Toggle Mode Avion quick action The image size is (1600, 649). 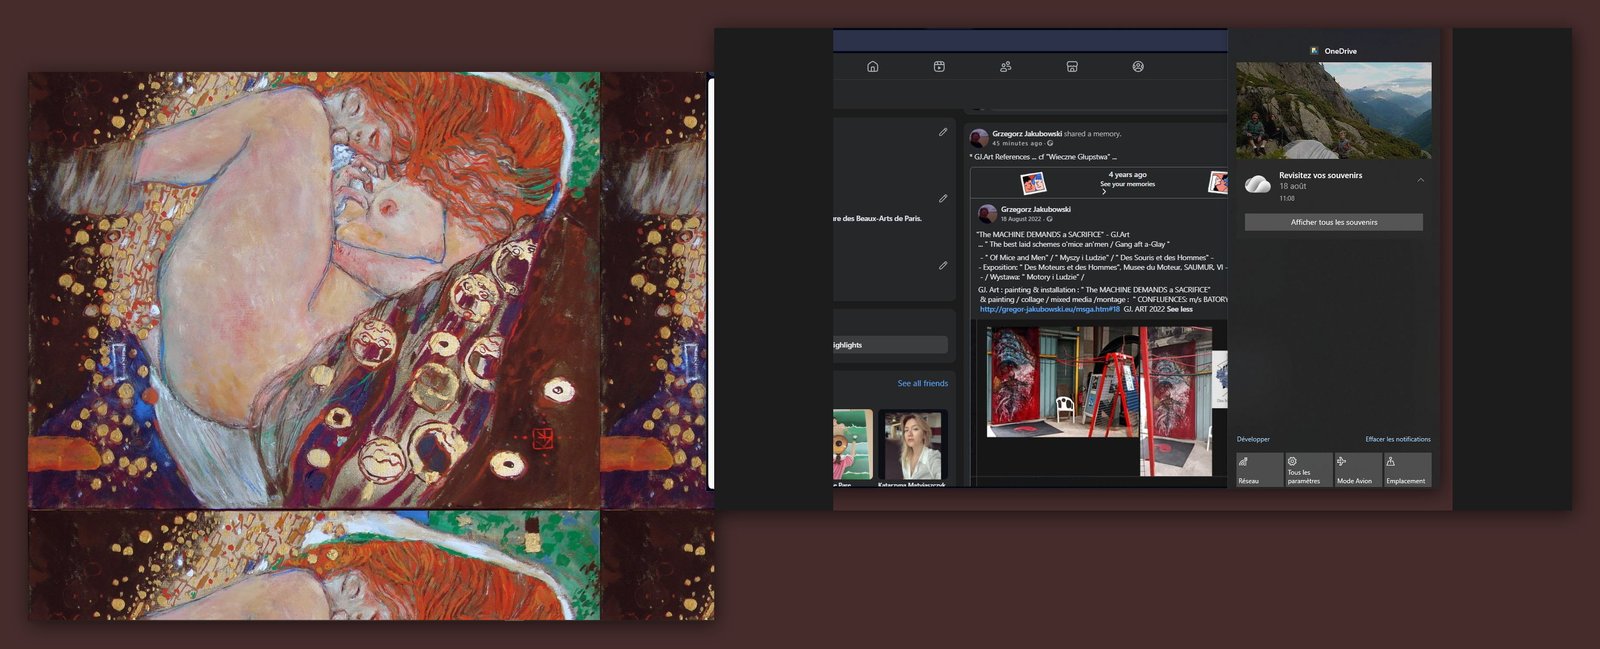[1358, 470]
